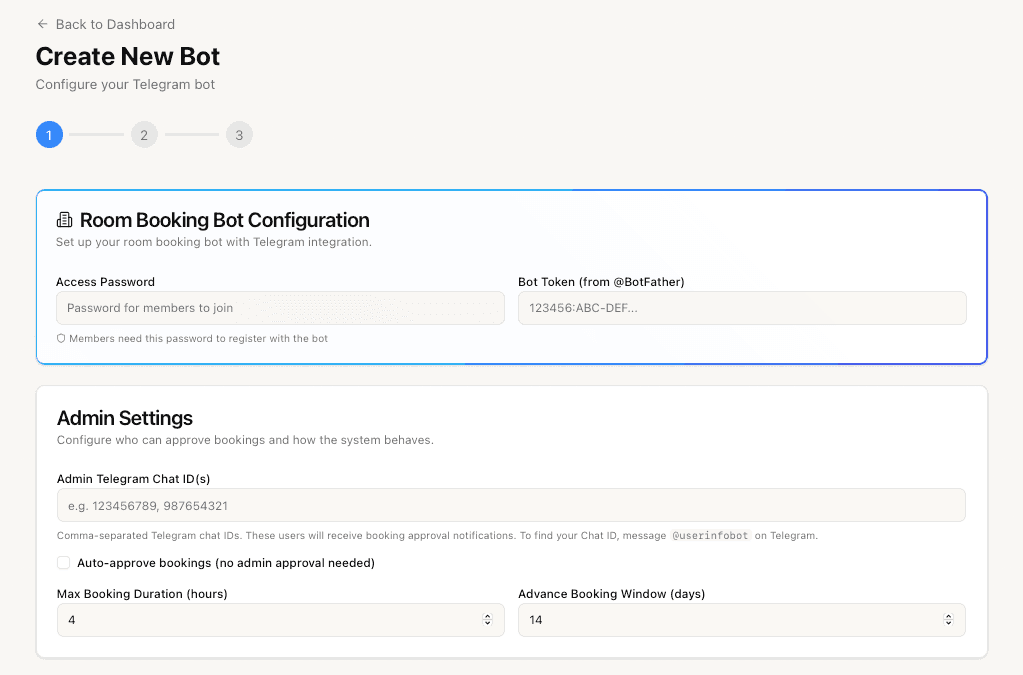Viewport: 1023px width, 675px height.
Task: Click the Max Booking Duration stepper arrows
Action: [x=487, y=620]
